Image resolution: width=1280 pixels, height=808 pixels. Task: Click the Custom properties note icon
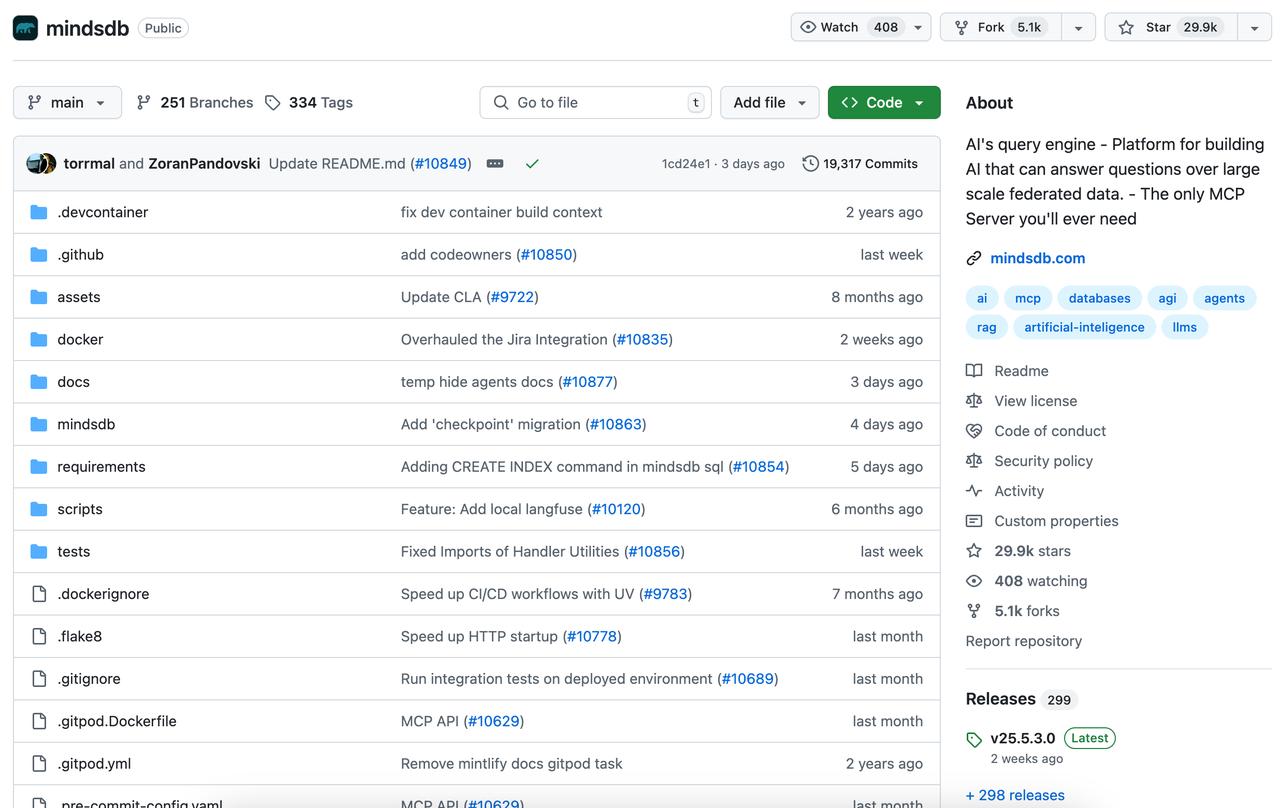pos(974,521)
